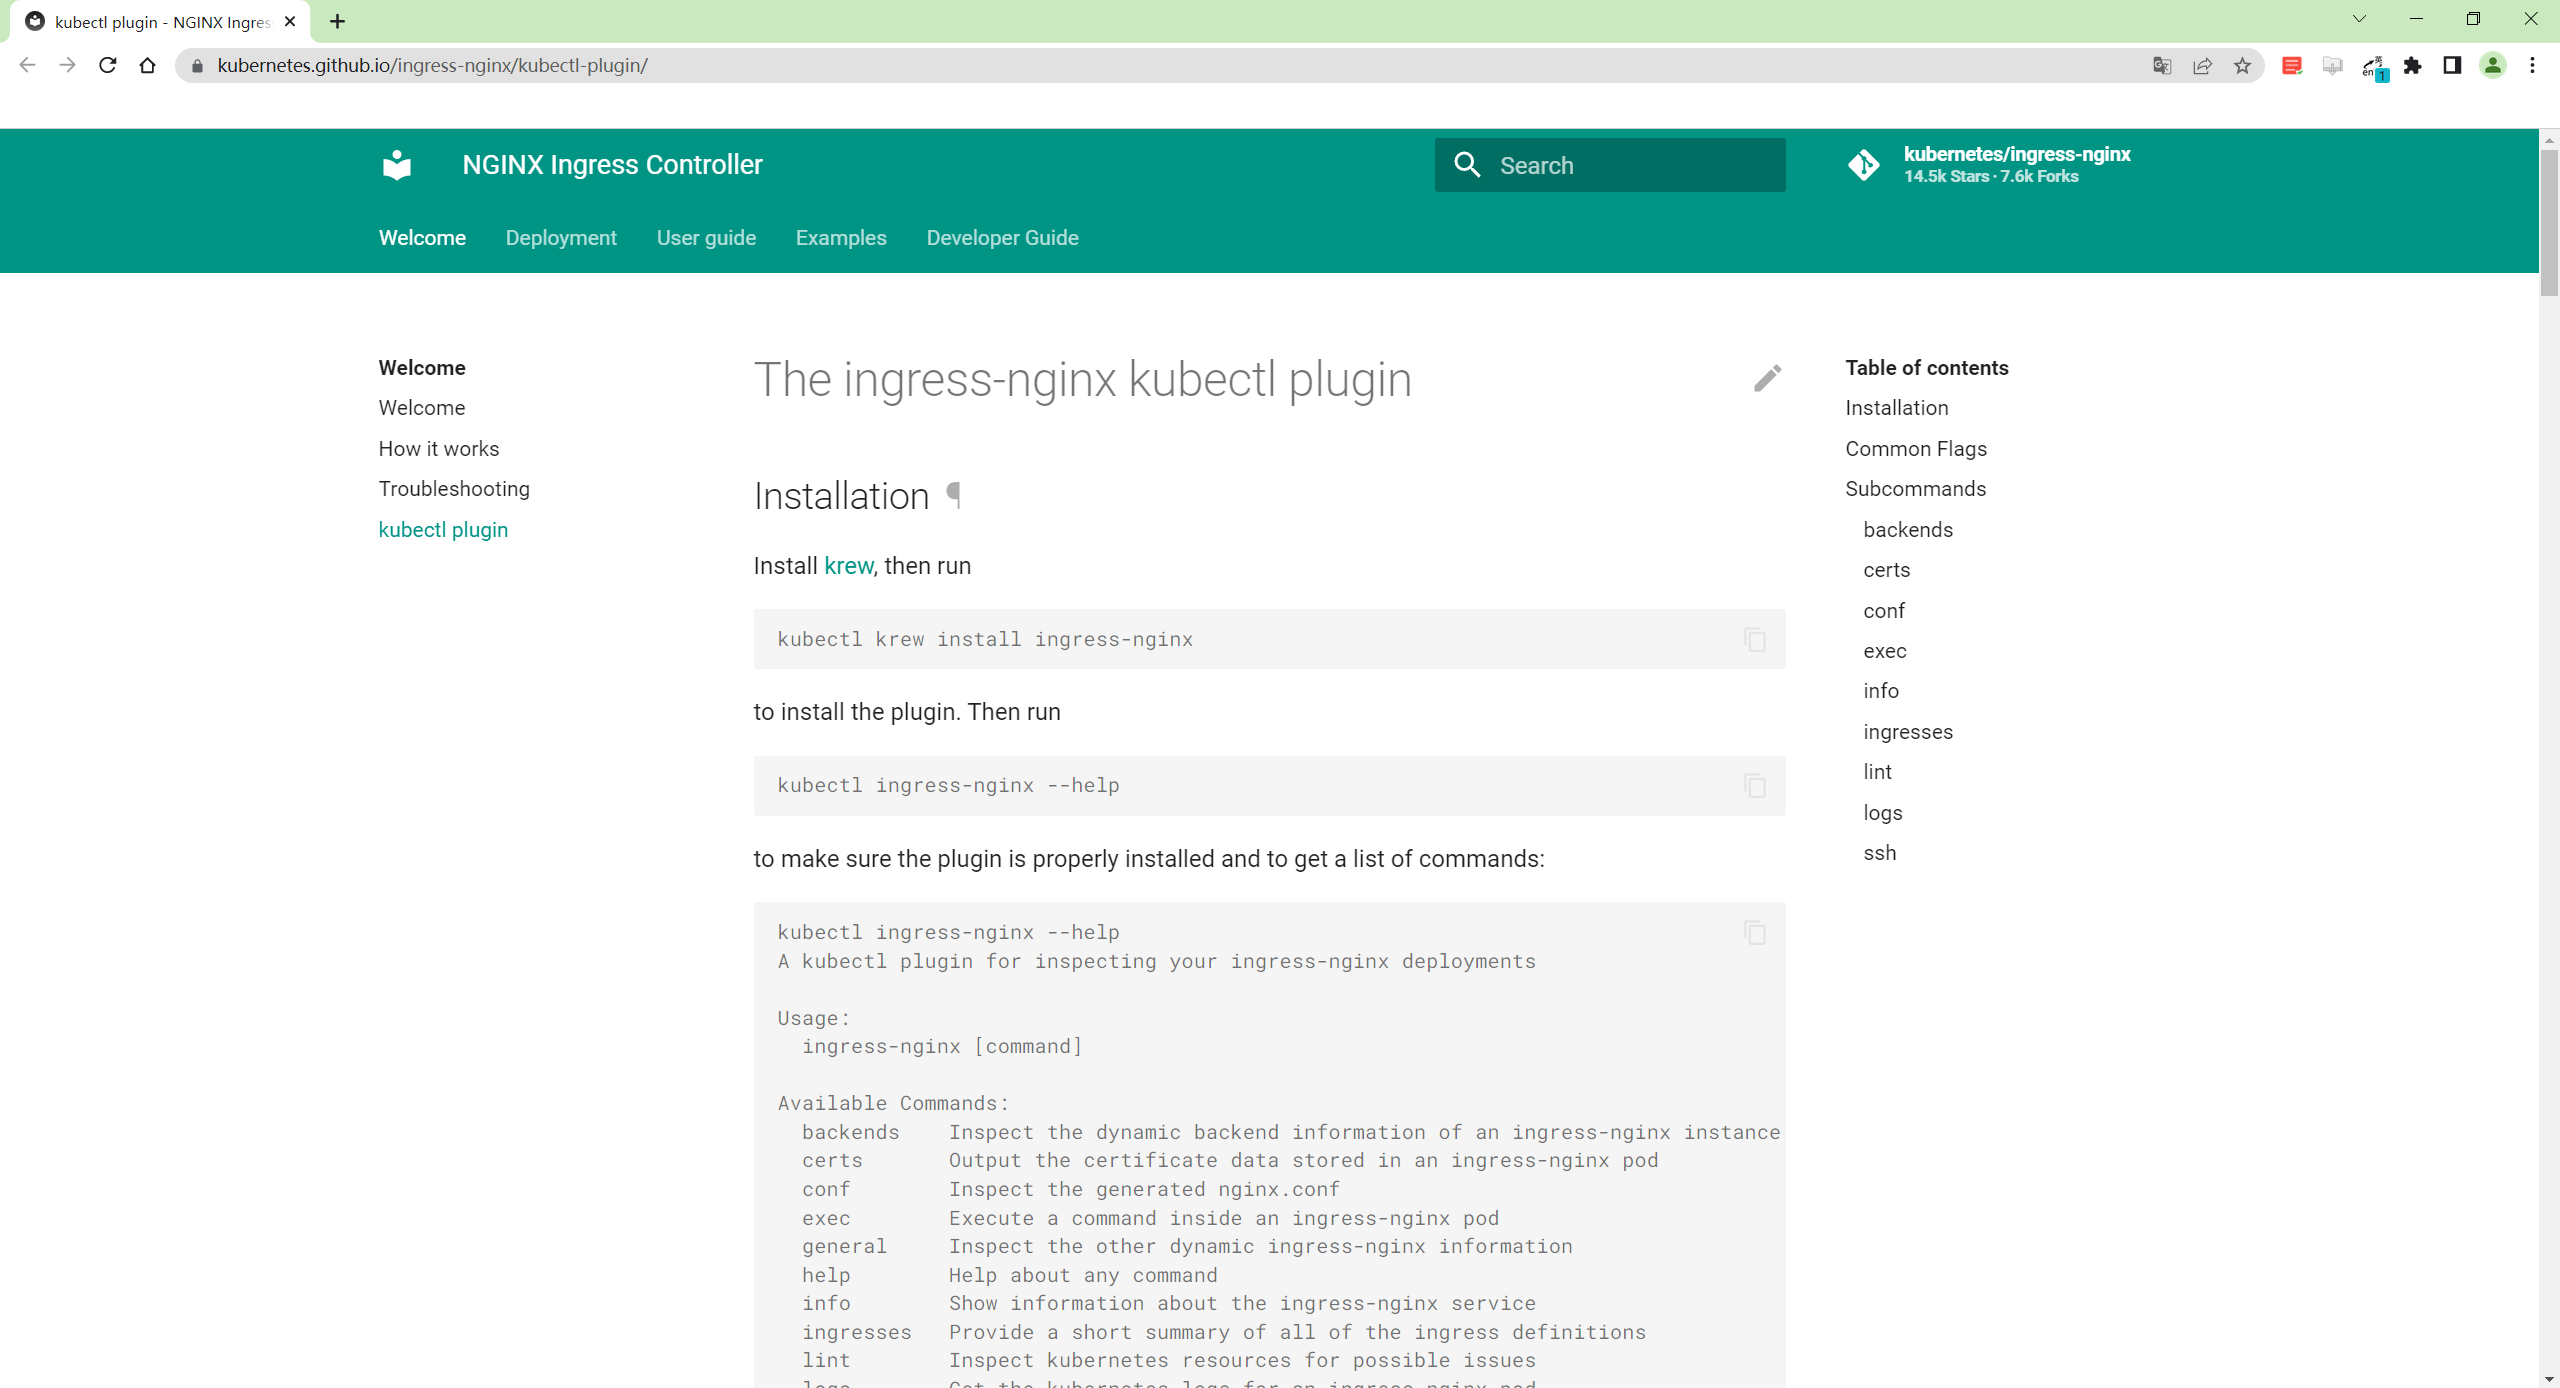Open the grey reader extension icon
Image resolution: width=2560 pixels, height=1388 pixels.
point(2332,66)
